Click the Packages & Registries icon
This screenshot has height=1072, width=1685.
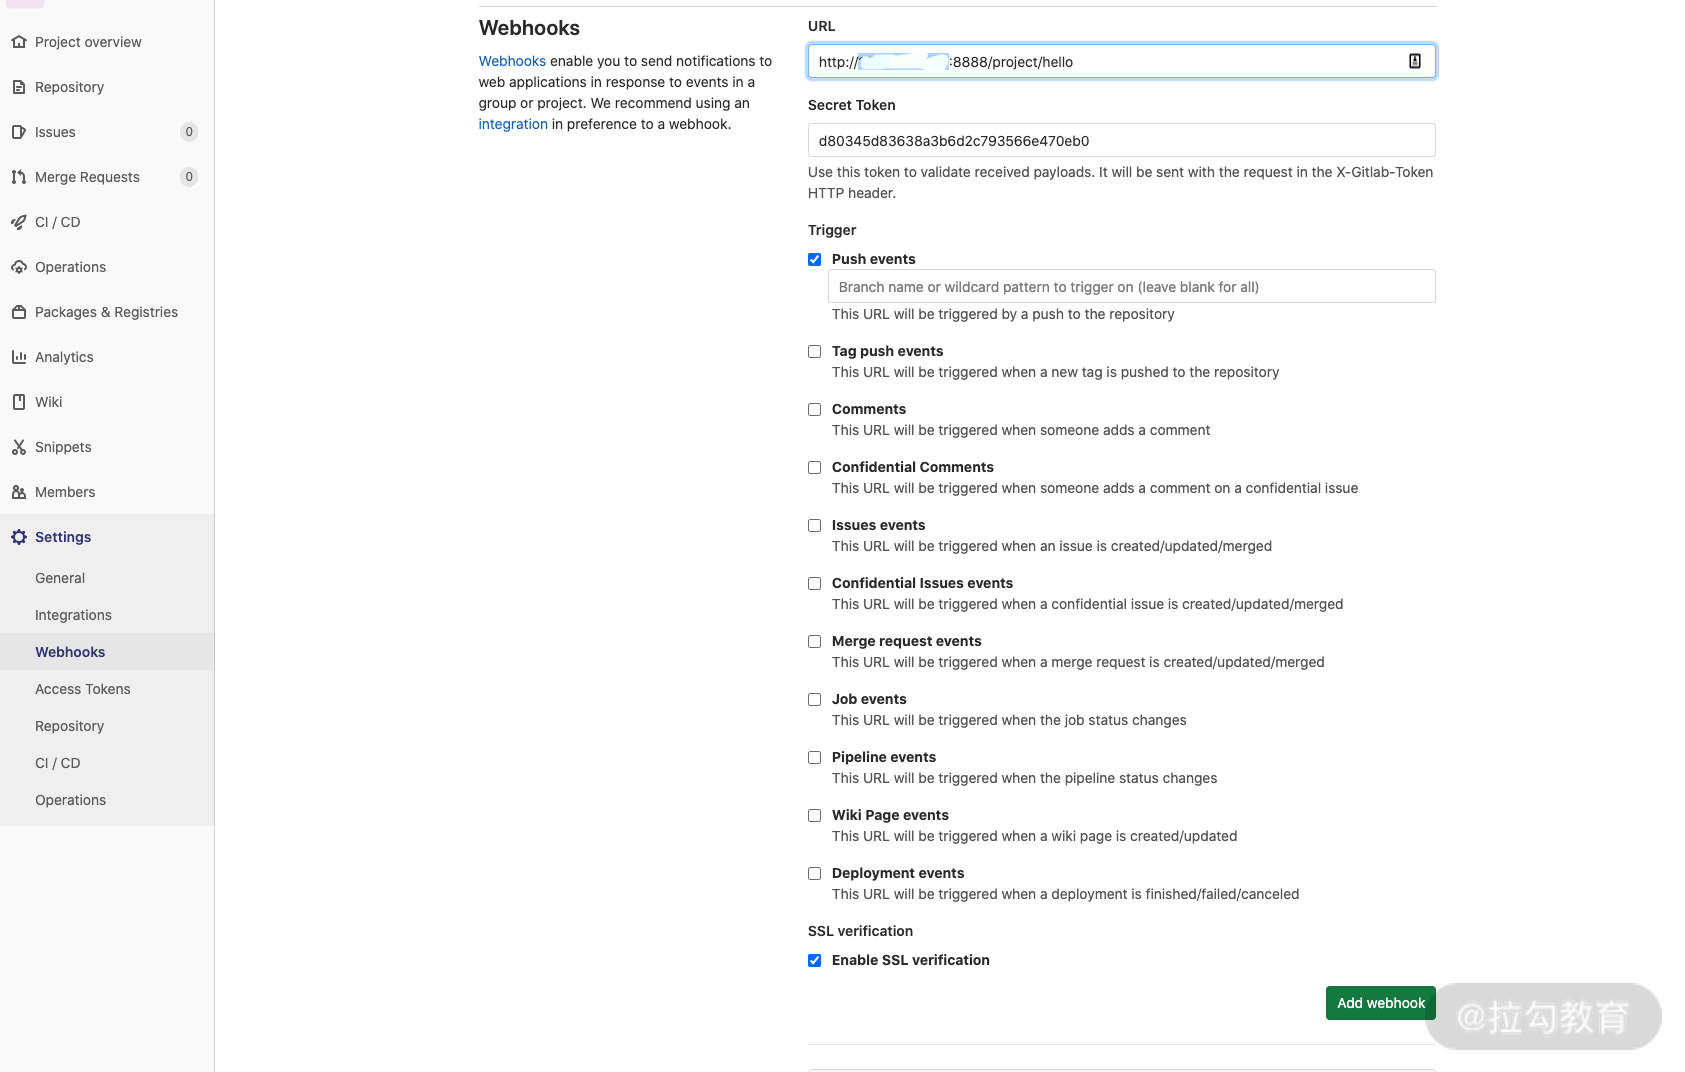click(x=19, y=312)
